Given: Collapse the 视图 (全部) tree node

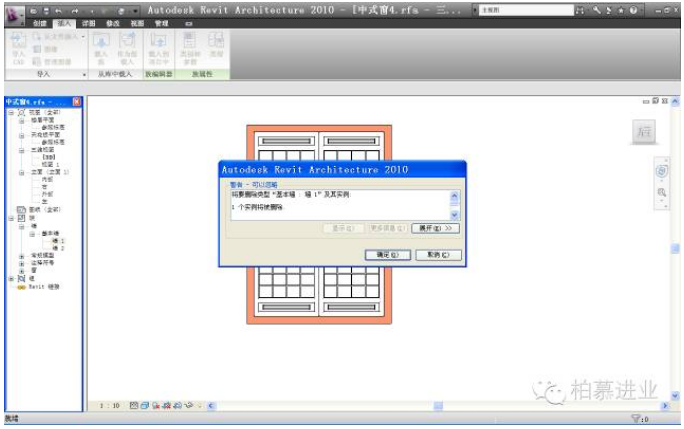Looking at the screenshot, I should coord(11,112).
